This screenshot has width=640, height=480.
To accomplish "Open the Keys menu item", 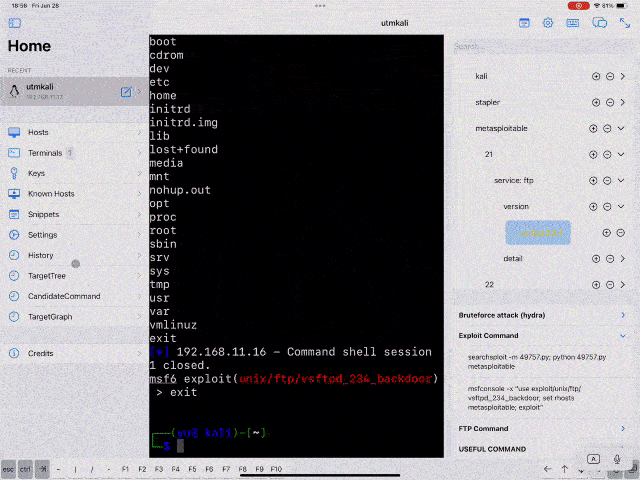I will [75, 173].
